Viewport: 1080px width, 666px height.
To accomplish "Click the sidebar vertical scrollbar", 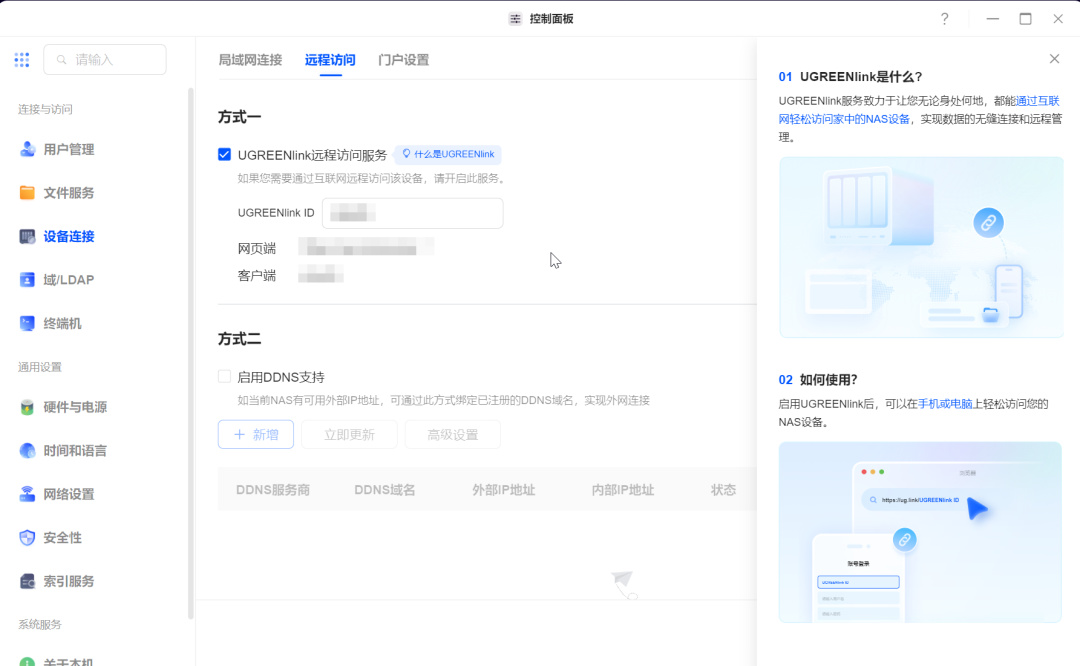I will click(x=190, y=353).
